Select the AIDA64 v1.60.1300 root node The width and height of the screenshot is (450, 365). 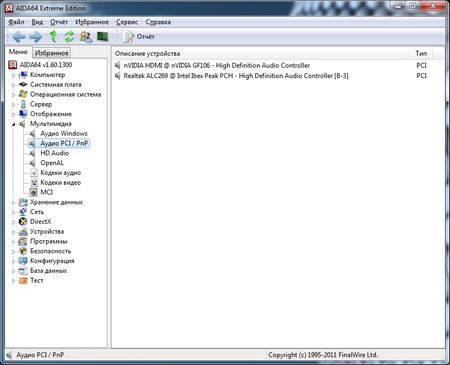(46, 65)
